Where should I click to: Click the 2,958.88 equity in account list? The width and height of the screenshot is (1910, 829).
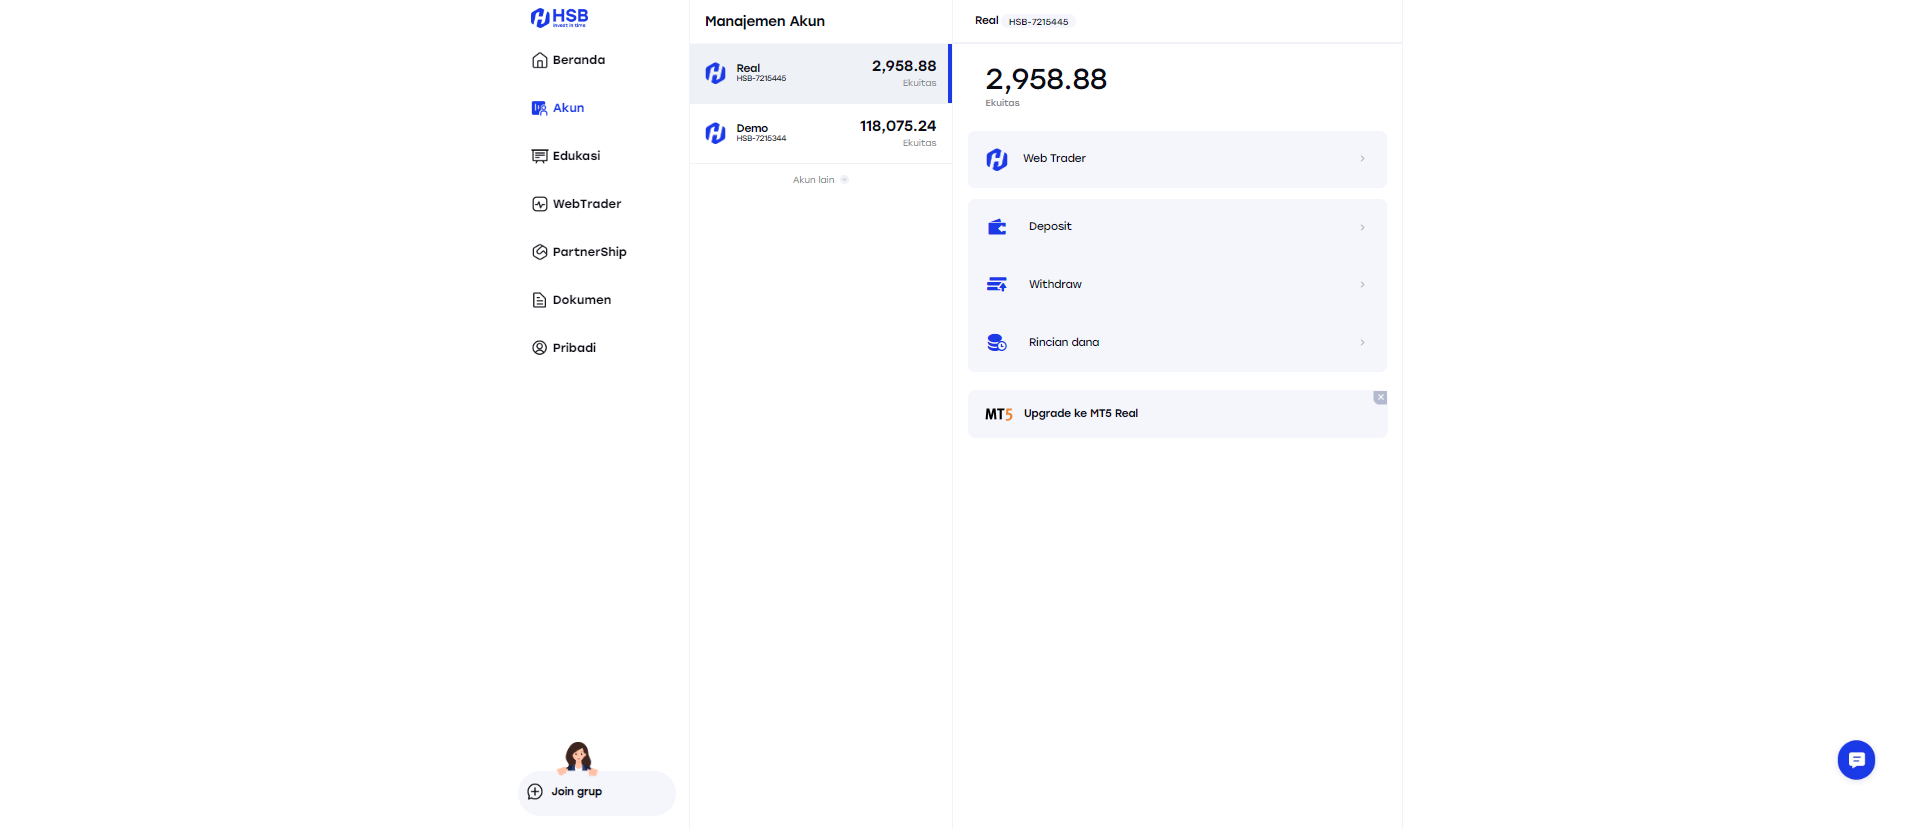[904, 66]
